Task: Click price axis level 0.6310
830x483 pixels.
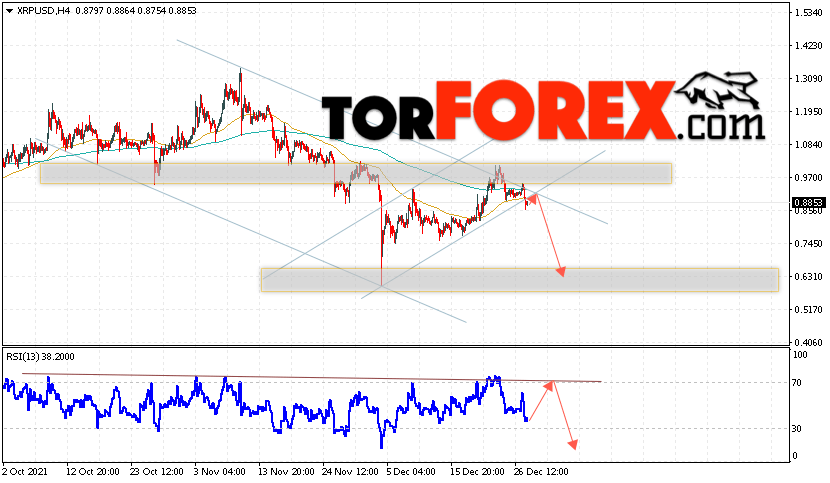Action: [809, 276]
